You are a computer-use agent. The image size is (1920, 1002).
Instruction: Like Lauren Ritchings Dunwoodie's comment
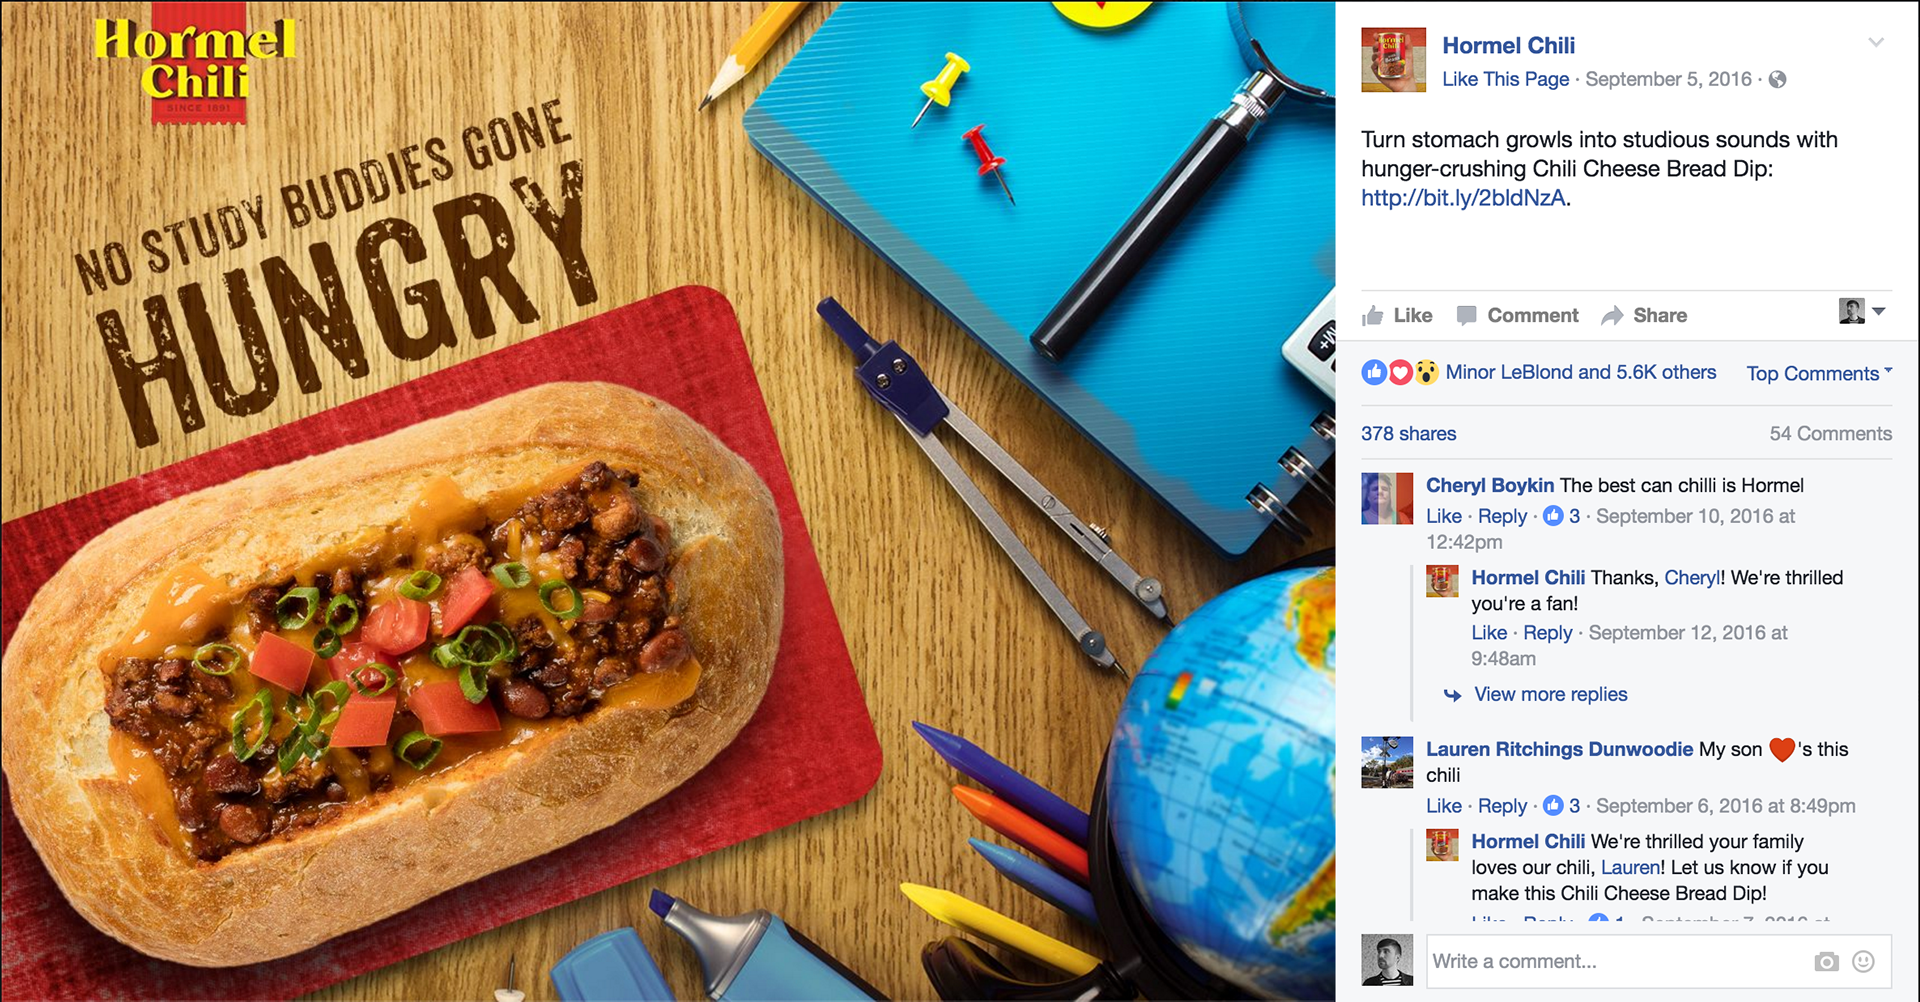1443,806
